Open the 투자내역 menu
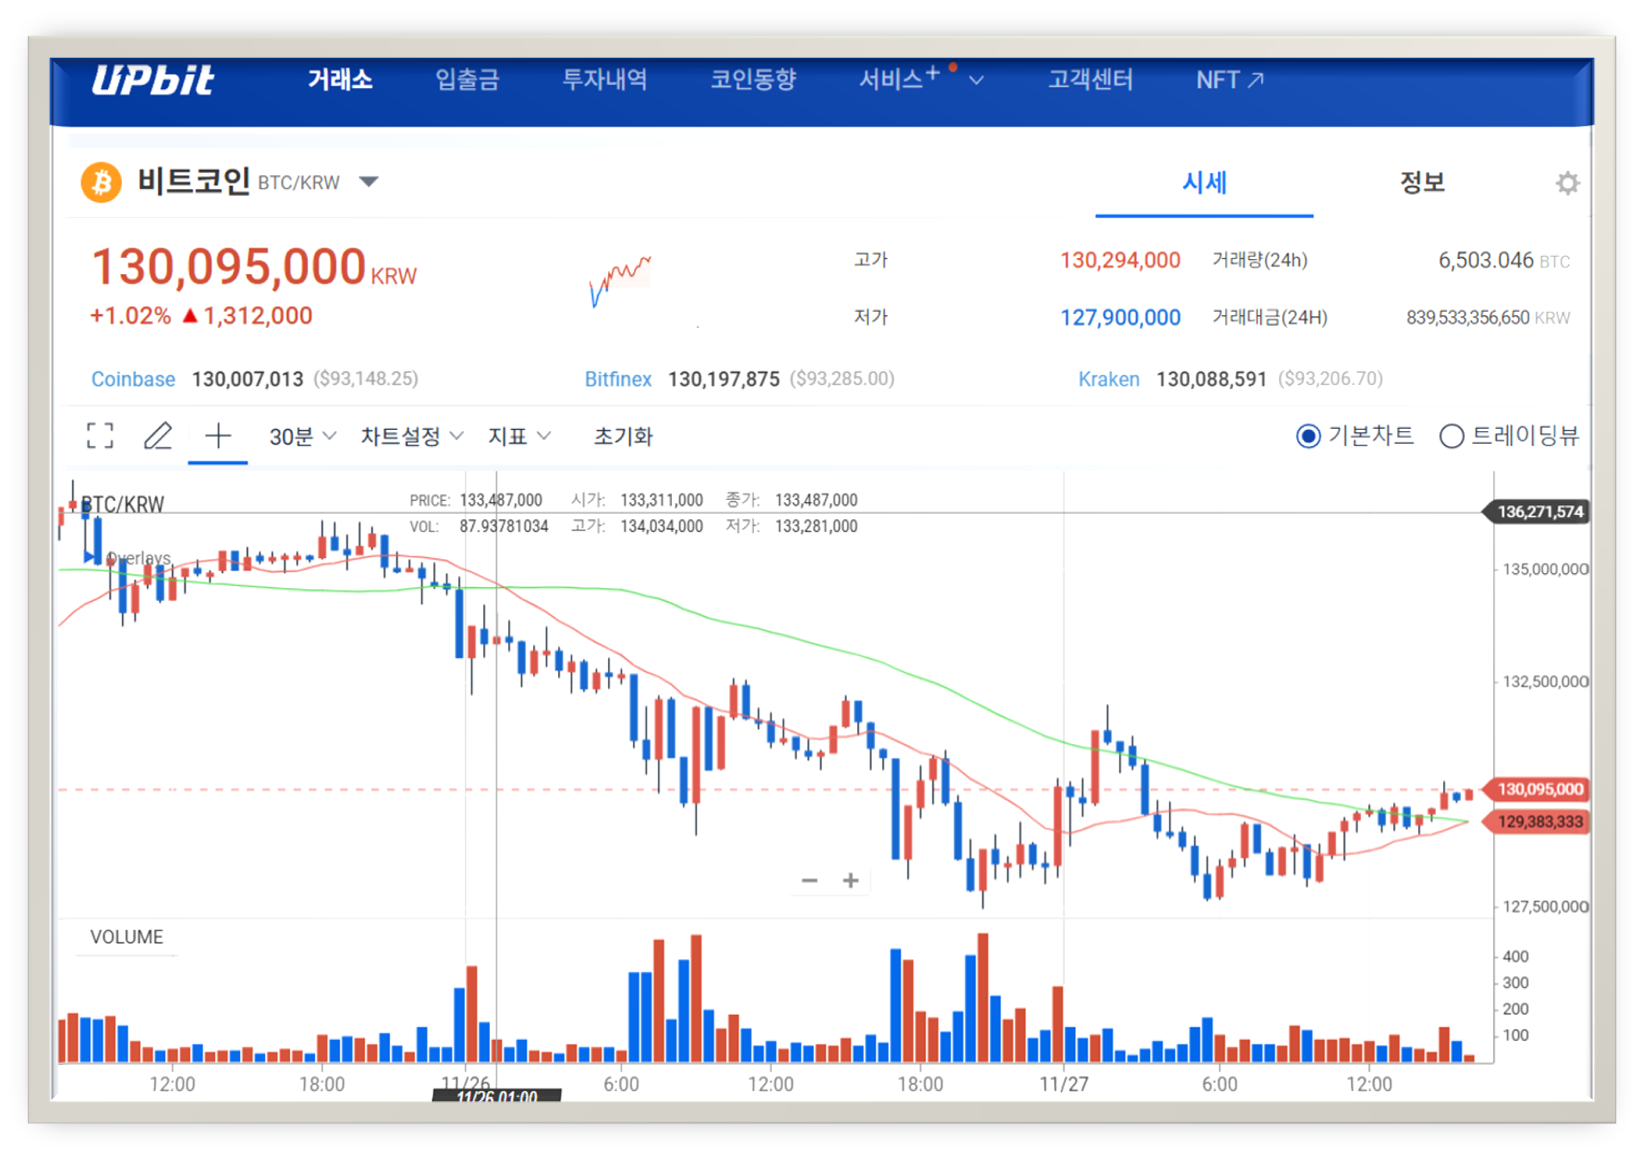The image size is (1644, 1159). [605, 79]
